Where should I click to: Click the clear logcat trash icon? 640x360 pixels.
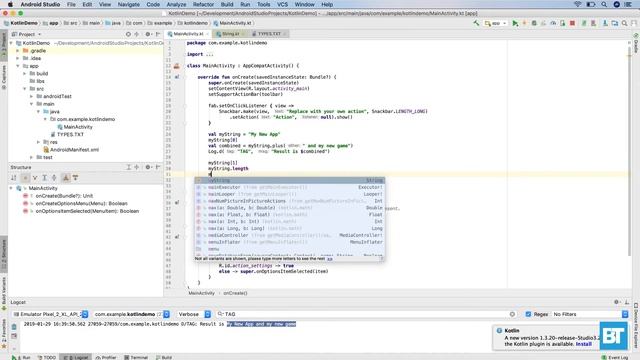coord(14,327)
